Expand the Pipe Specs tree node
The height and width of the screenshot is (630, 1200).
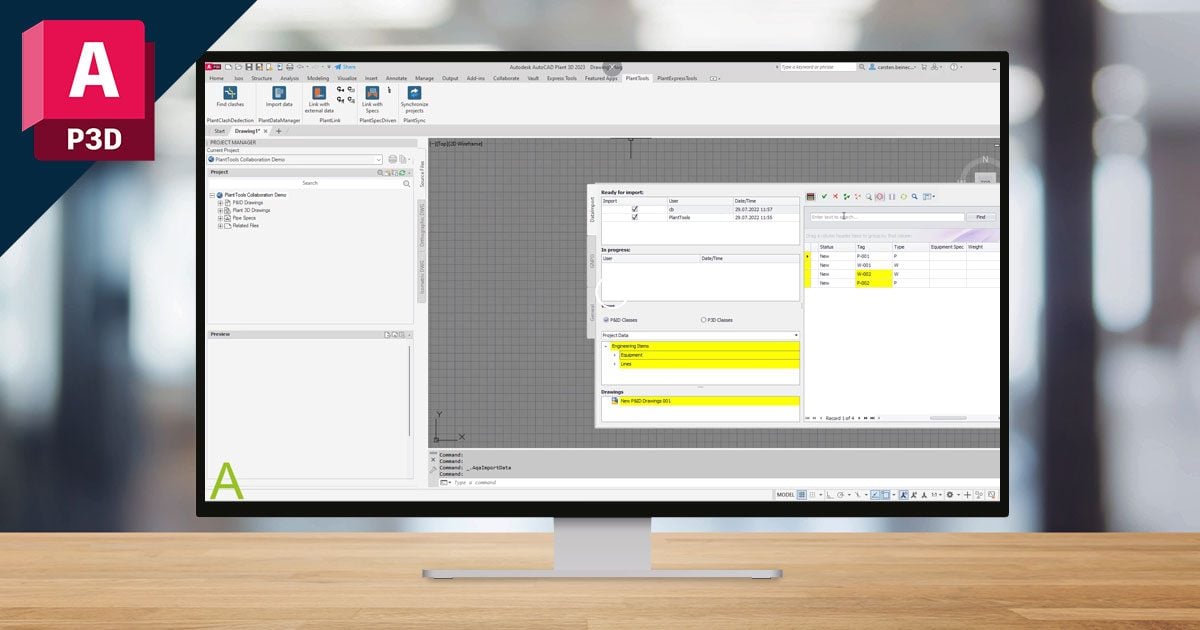[220, 218]
